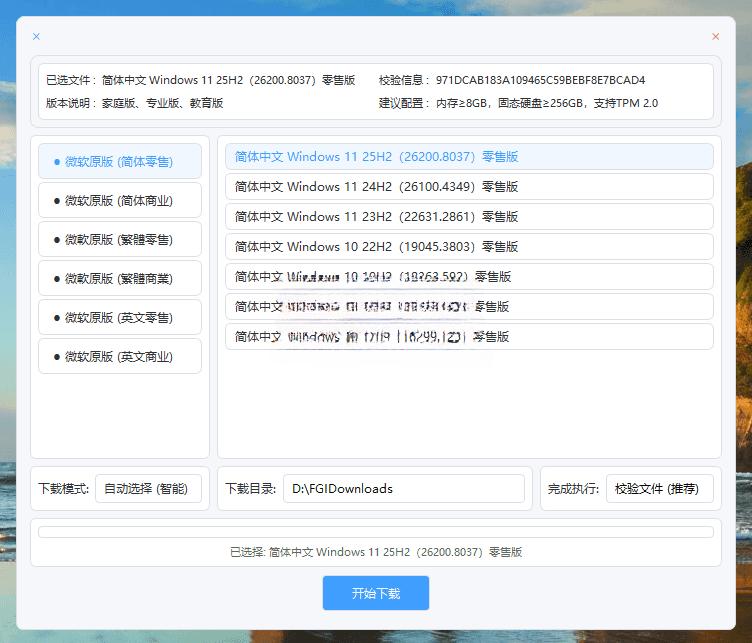Pick the last list entry ending 零售版
The image size is (752, 643).
point(469,337)
